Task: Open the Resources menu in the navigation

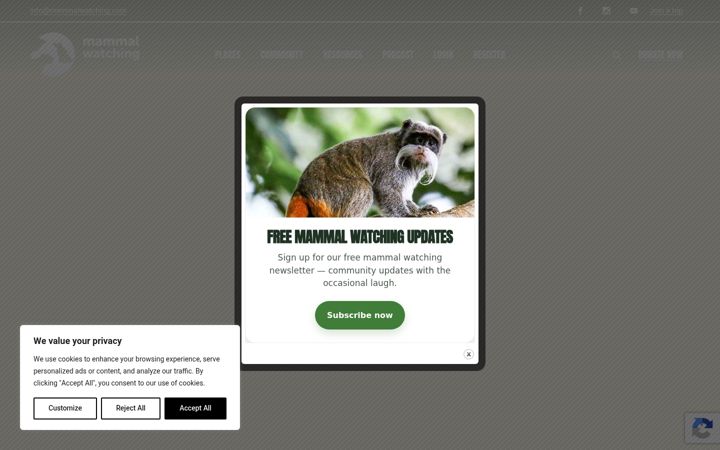Action: pyautogui.click(x=343, y=55)
